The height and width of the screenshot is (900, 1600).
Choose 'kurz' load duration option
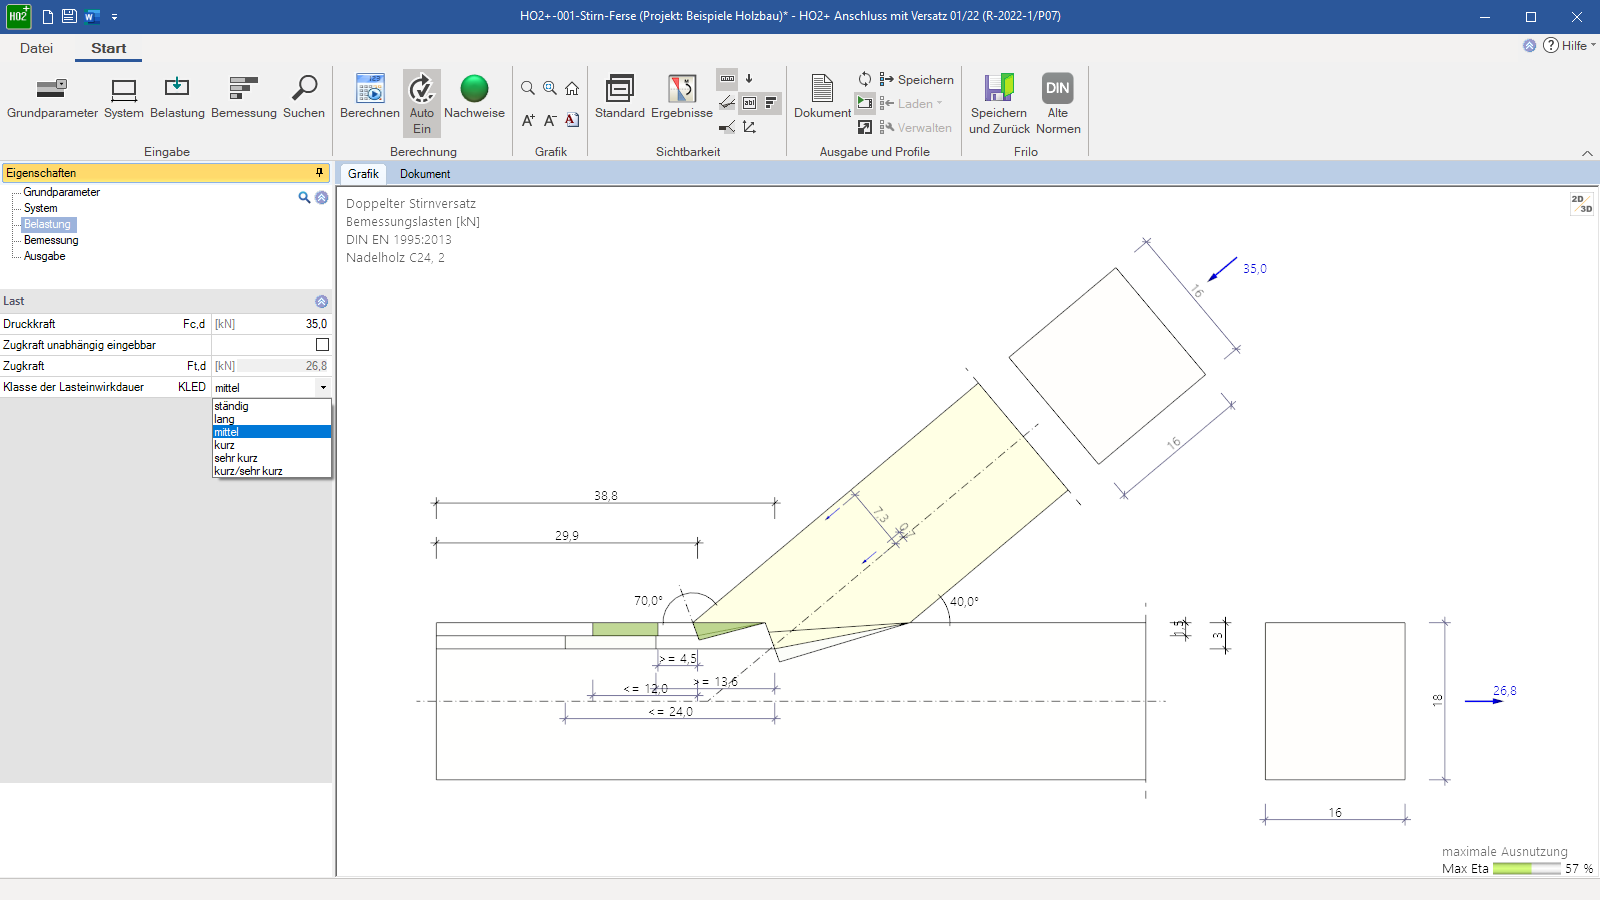click(271, 445)
